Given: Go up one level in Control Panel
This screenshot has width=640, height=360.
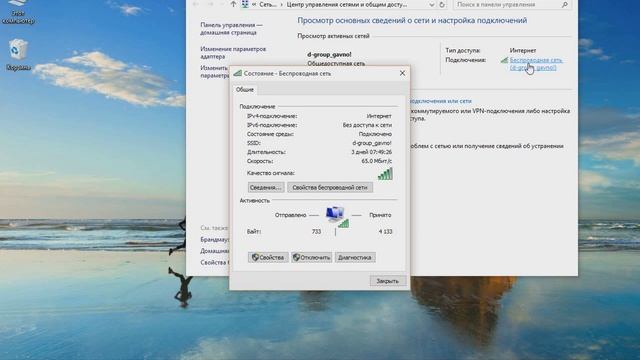Looking at the screenshot, I should [x=233, y=4].
